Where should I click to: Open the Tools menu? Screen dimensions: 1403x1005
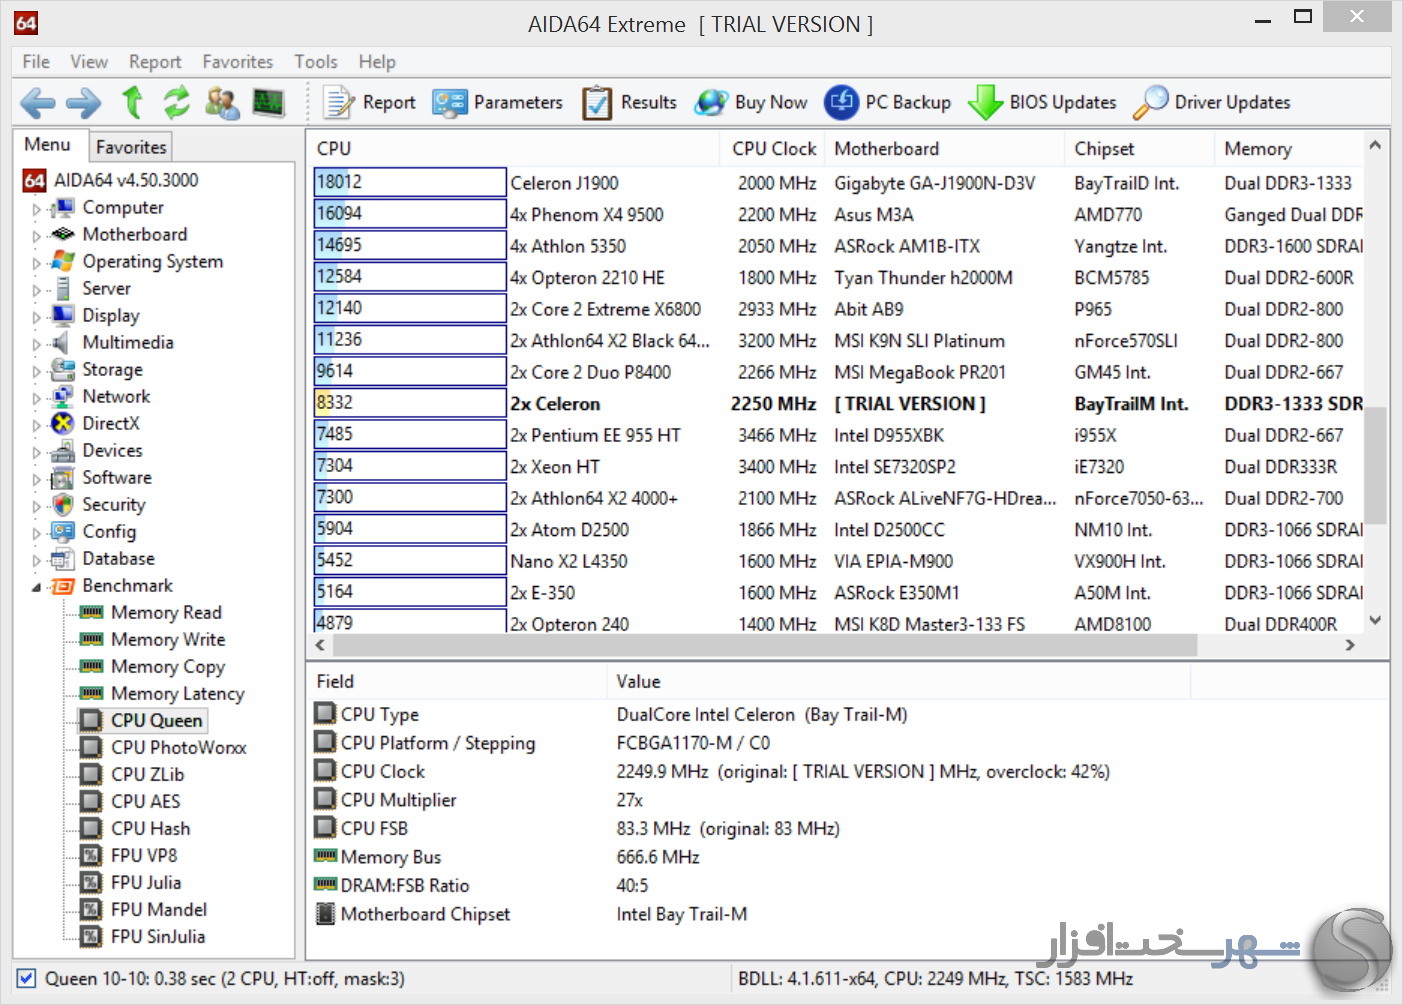coord(316,62)
